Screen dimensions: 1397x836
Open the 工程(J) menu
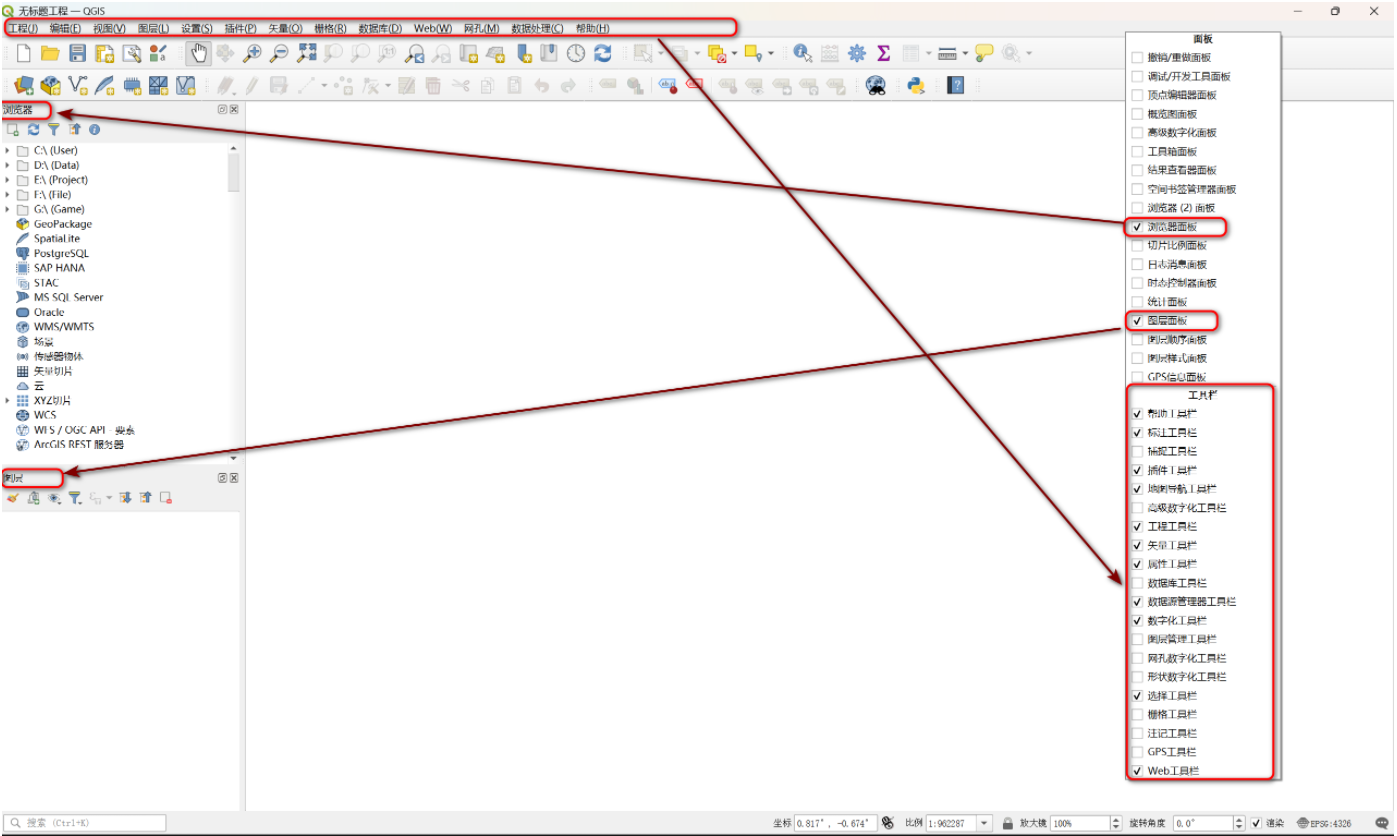click(23, 28)
